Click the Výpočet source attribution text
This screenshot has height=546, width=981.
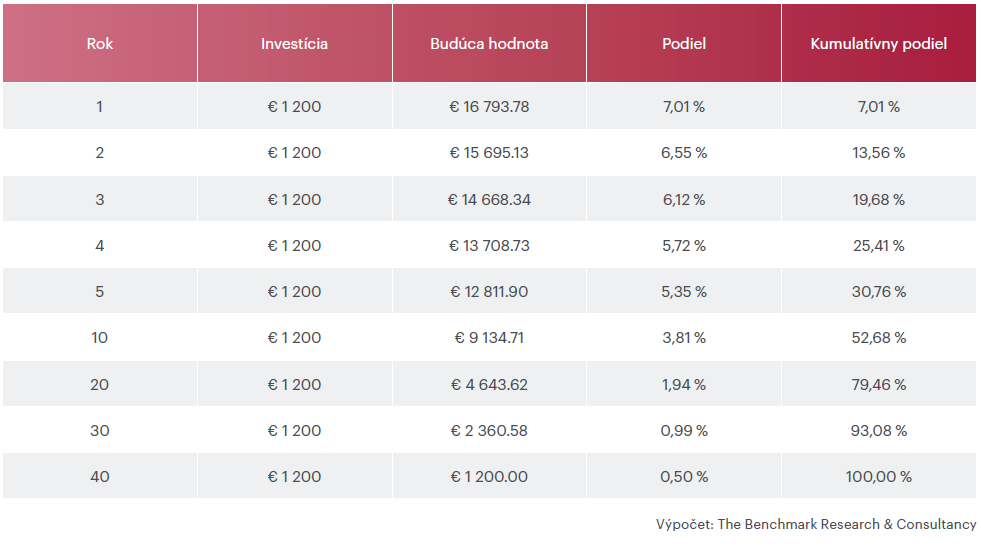(x=816, y=524)
